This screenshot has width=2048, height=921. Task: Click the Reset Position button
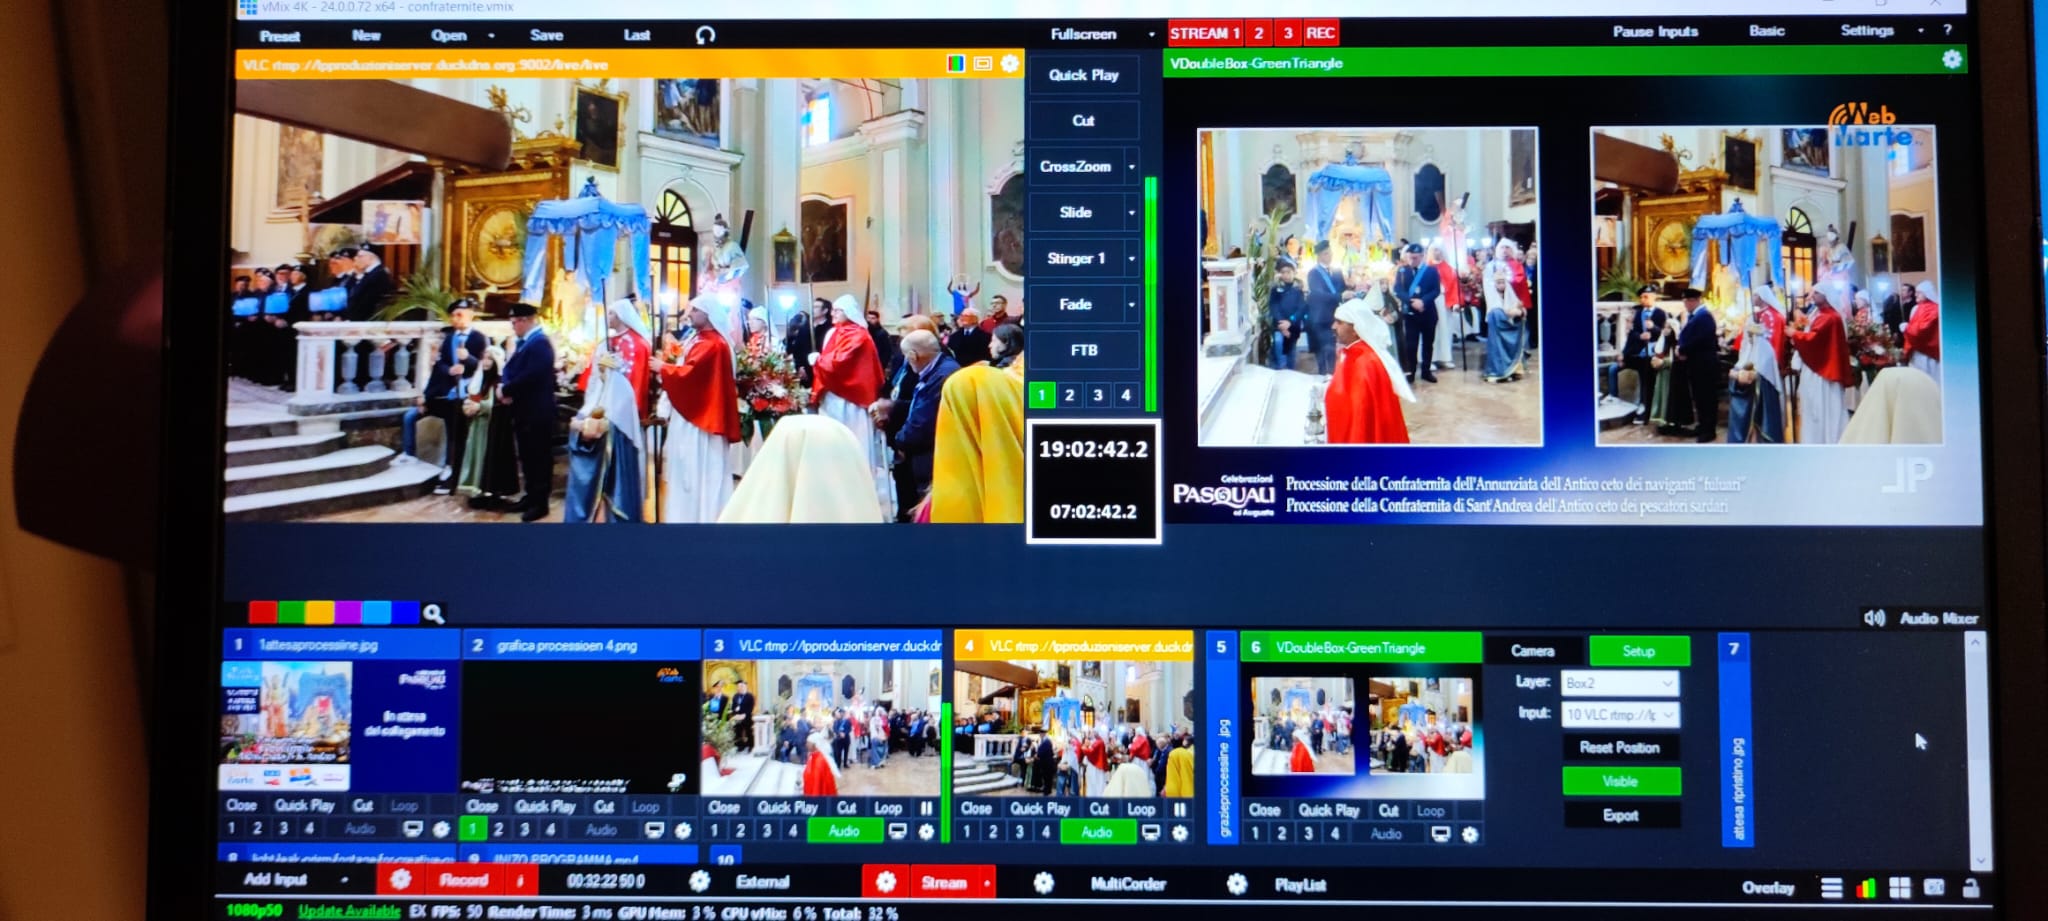pos(1619,747)
